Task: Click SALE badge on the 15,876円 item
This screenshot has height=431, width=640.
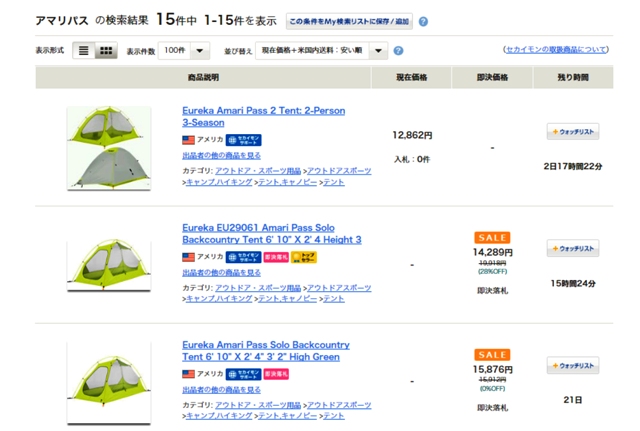Action: pyautogui.click(x=492, y=355)
